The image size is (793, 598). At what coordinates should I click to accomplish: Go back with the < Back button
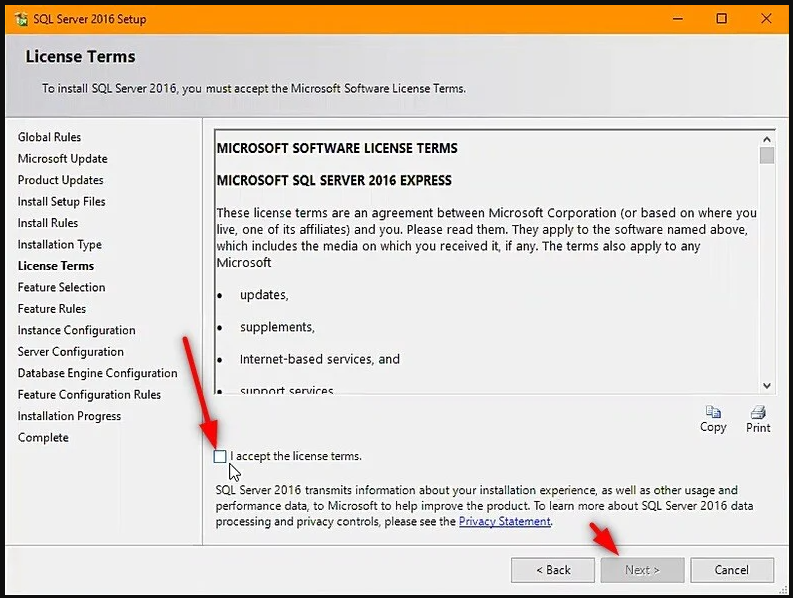coord(553,570)
